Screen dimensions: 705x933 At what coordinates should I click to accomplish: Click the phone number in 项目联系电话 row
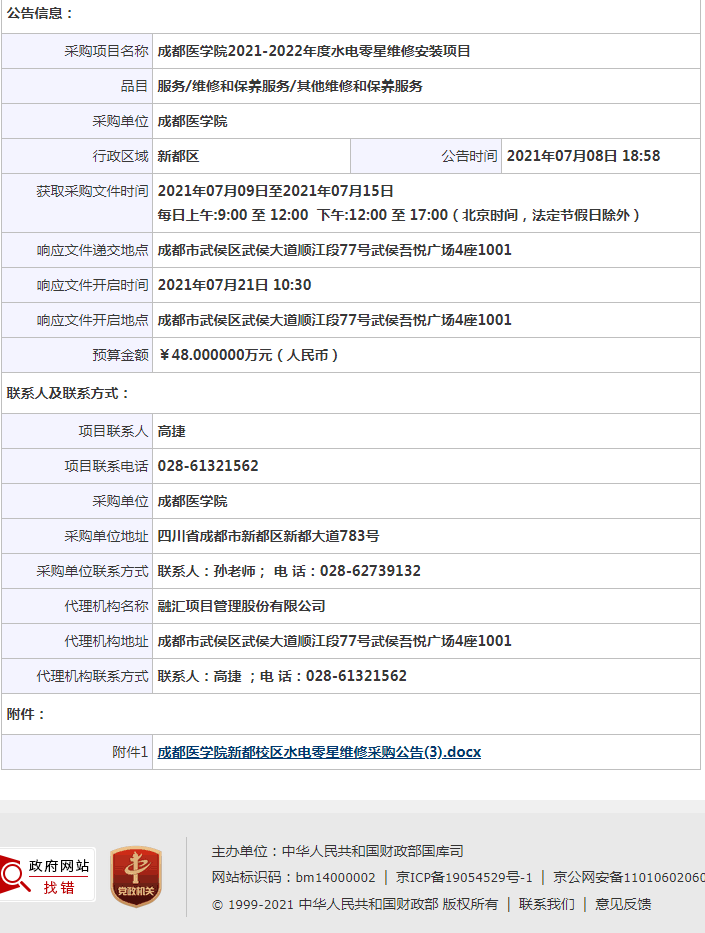pos(208,466)
